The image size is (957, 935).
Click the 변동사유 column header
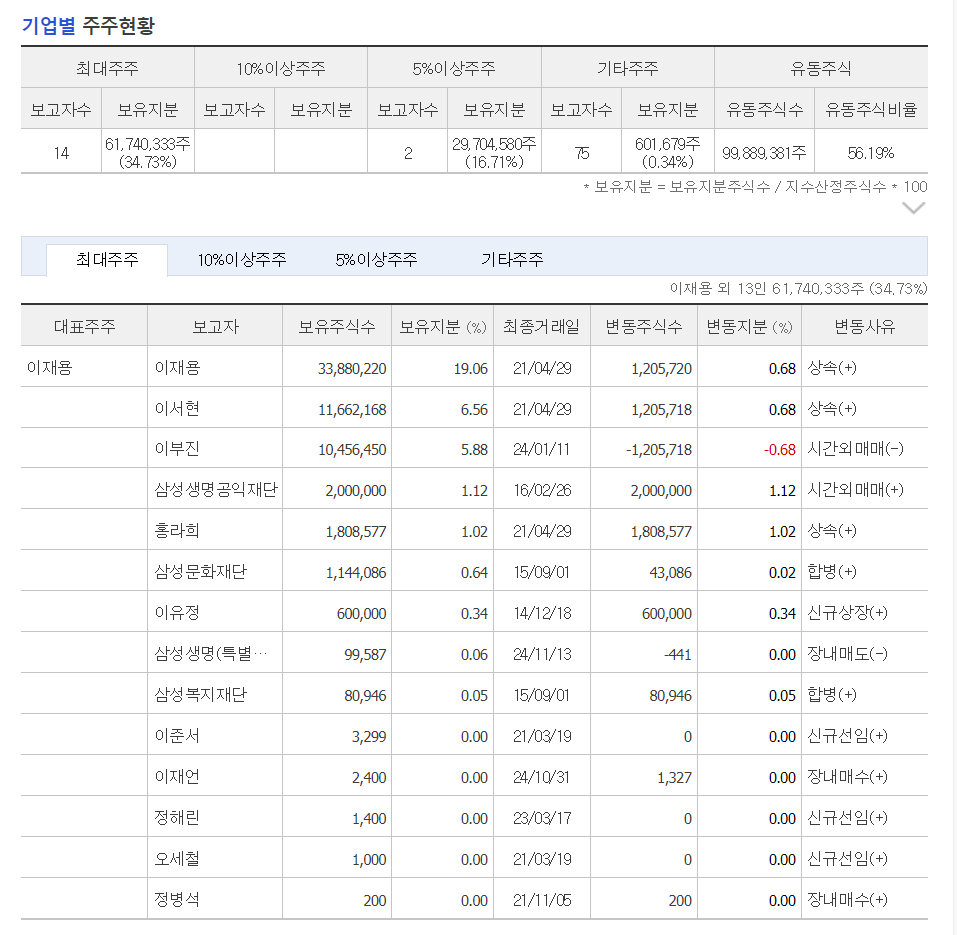[x=864, y=327]
